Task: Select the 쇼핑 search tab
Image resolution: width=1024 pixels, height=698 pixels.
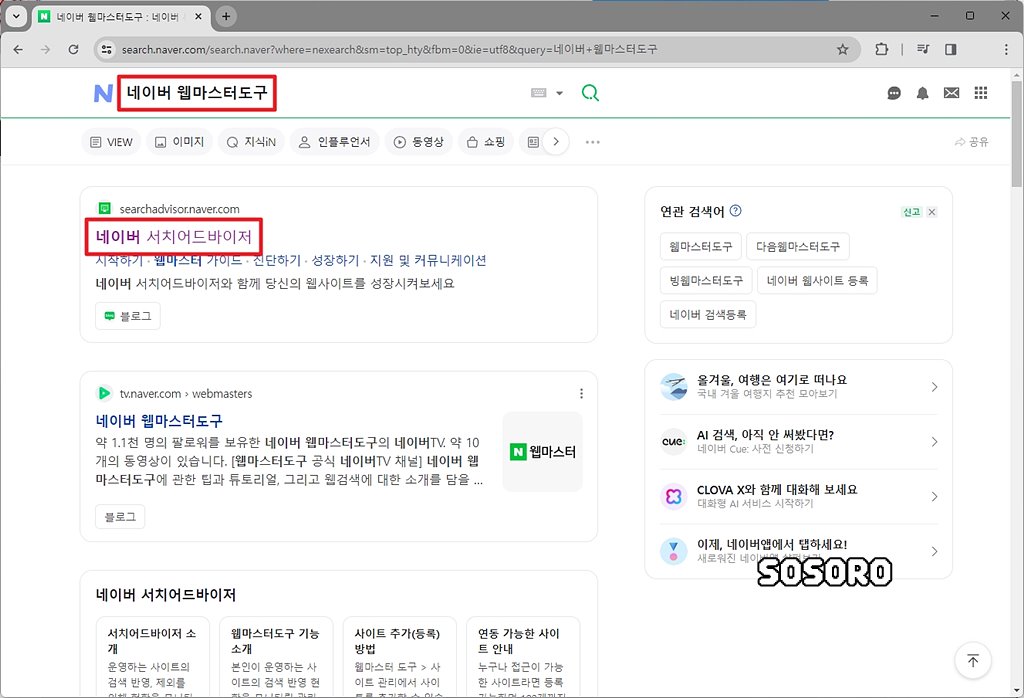Action: pos(486,142)
